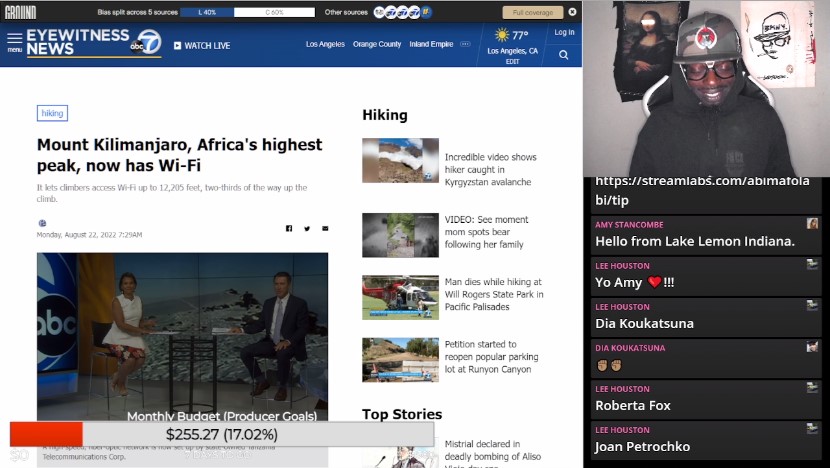
Task: Open the hamburger menu icon
Action: pyautogui.click(x=14, y=43)
